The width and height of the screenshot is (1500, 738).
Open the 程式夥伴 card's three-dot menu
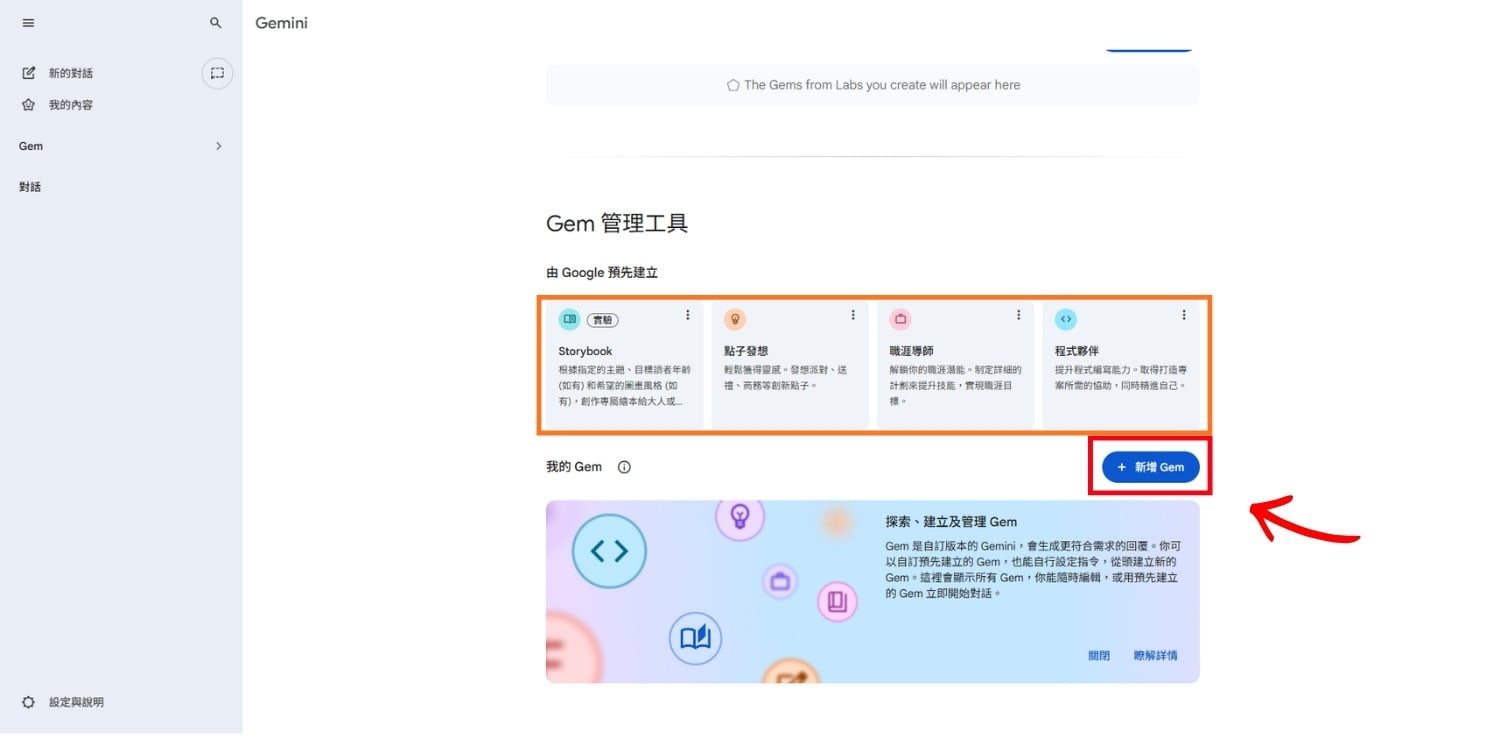pos(1184,314)
